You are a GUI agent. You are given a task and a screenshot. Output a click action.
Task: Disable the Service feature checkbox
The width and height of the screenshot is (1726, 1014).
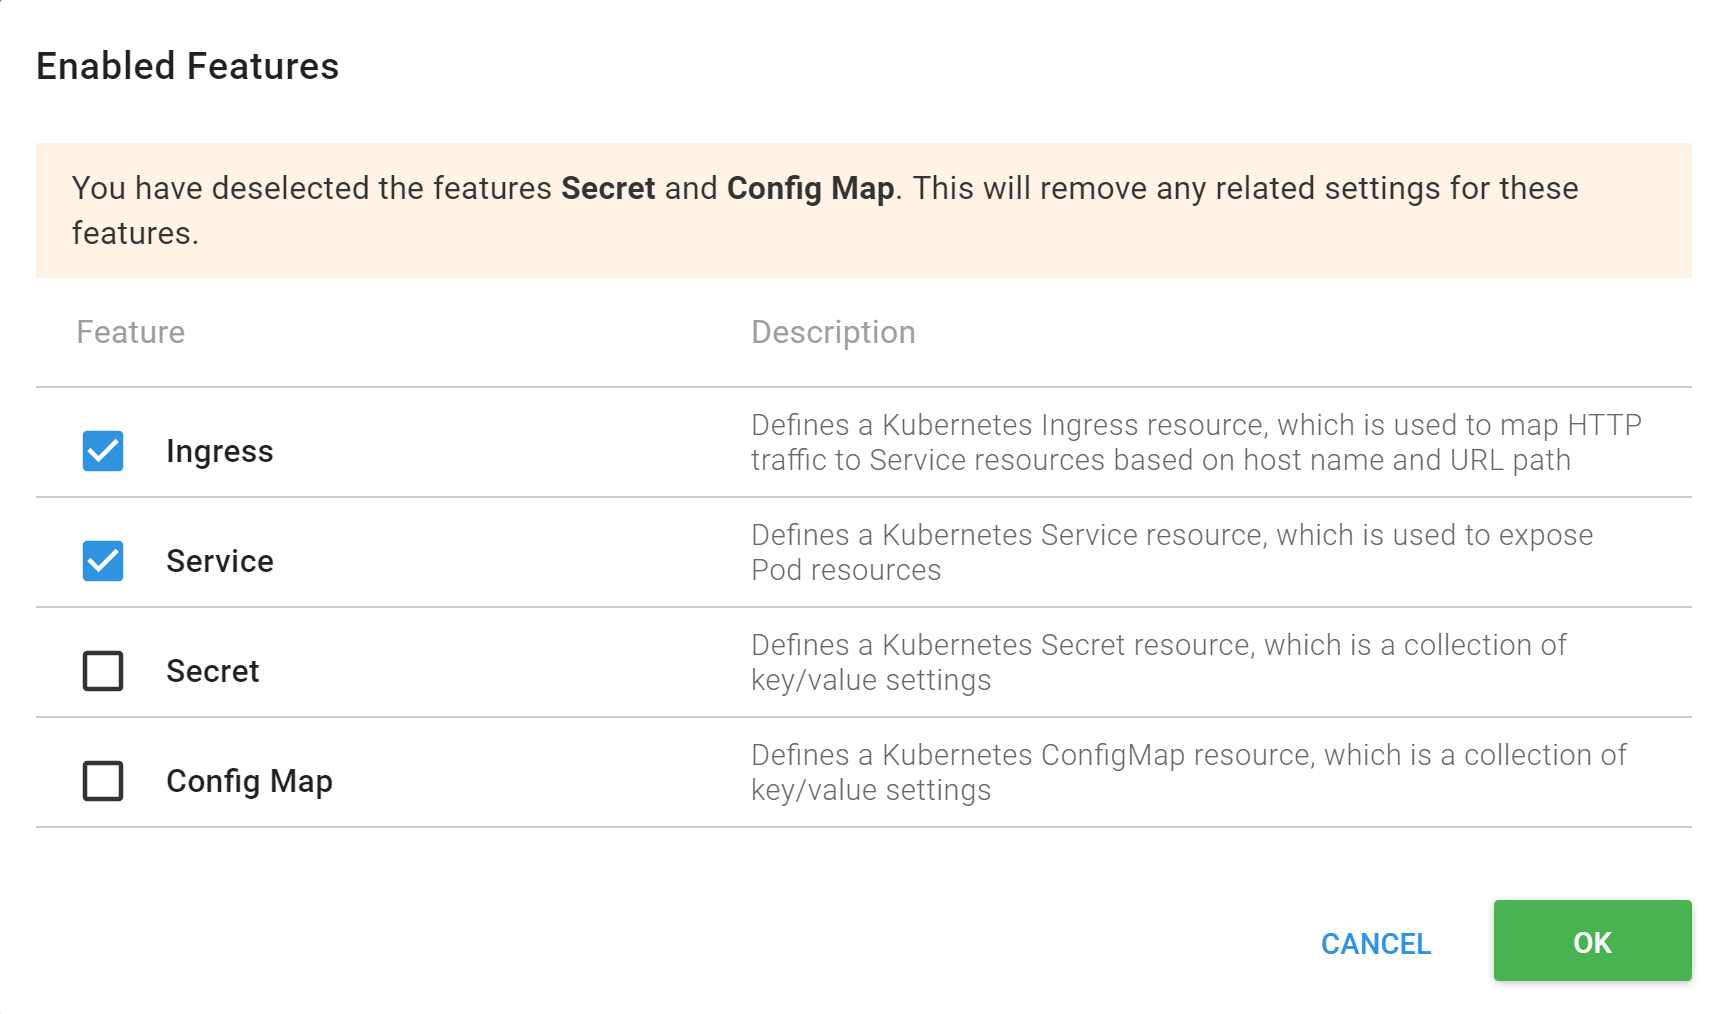point(103,561)
